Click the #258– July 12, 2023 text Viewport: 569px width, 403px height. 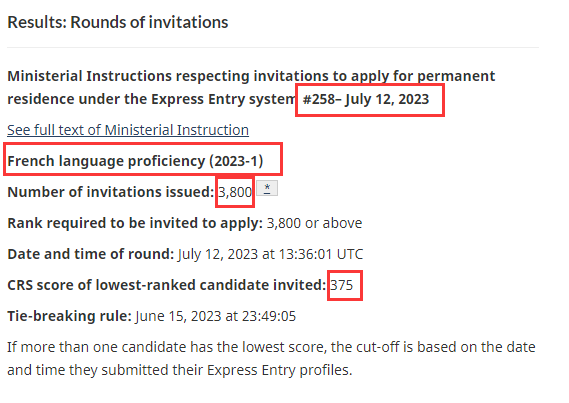tap(366, 99)
